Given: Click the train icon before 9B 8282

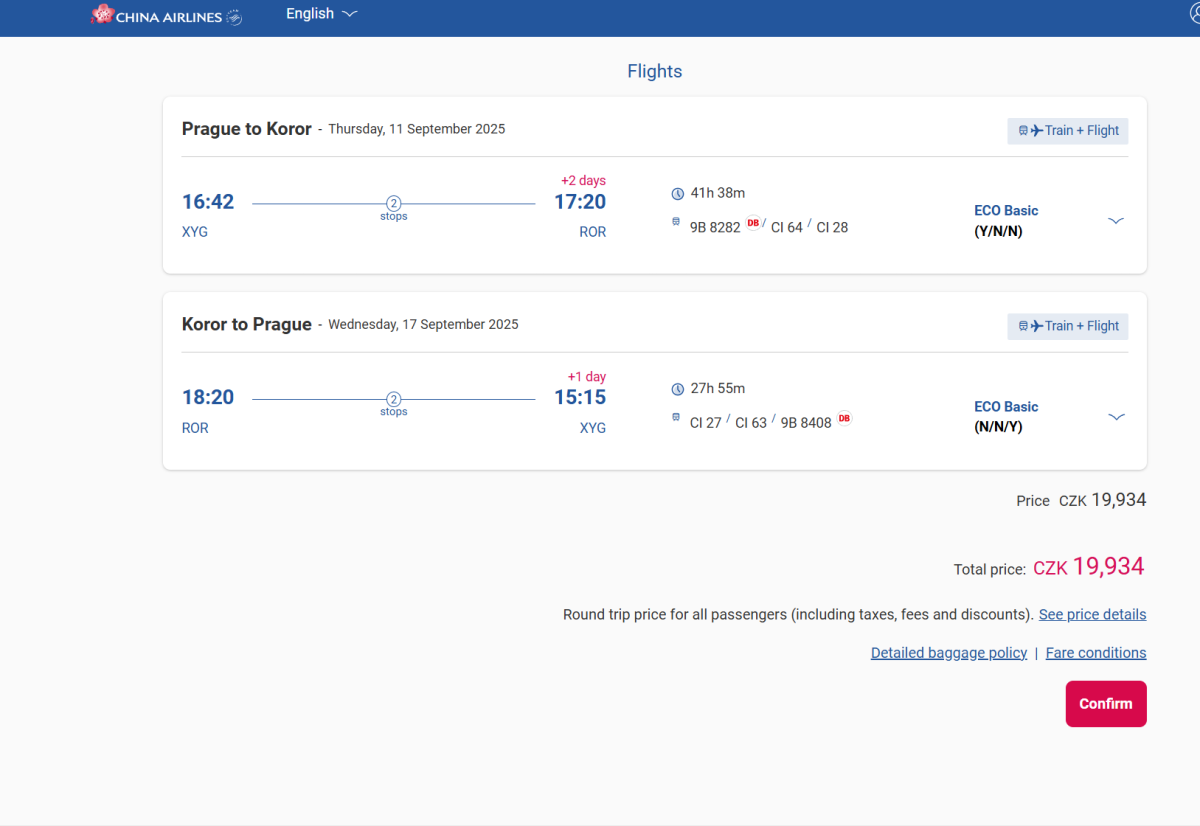Looking at the screenshot, I should pyautogui.click(x=676, y=222).
